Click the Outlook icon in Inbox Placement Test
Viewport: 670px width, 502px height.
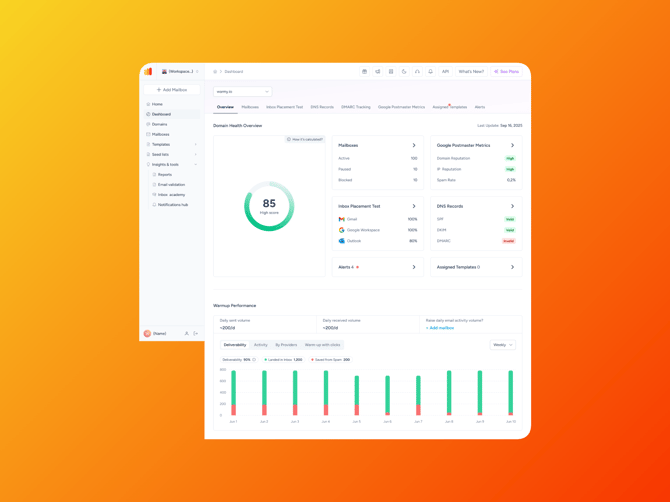341,241
